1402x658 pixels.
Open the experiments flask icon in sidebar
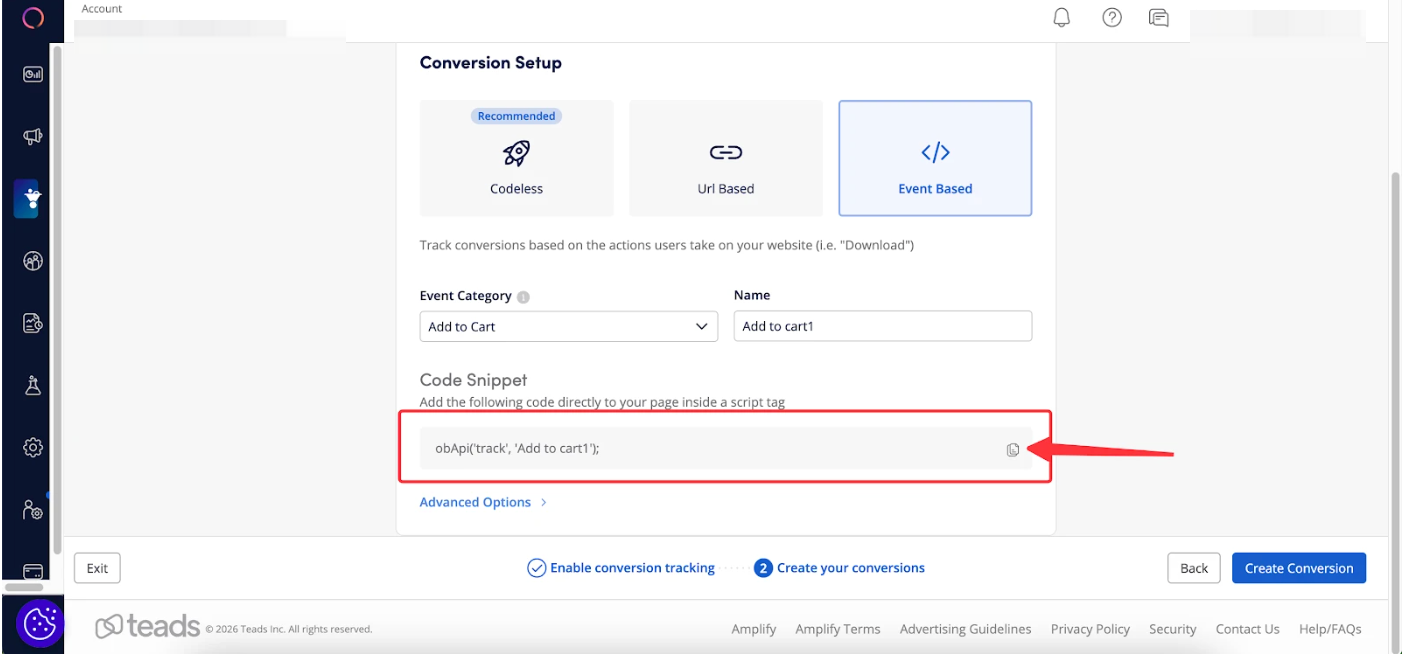(x=33, y=385)
